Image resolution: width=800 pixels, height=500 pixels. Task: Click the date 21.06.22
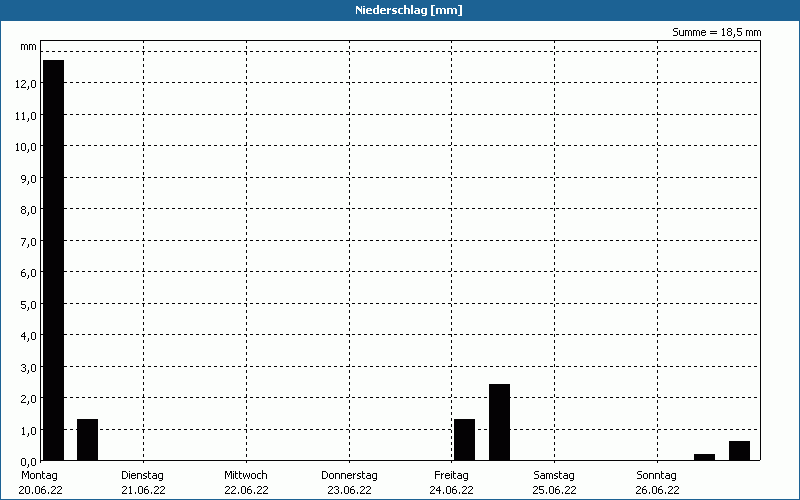point(143,490)
